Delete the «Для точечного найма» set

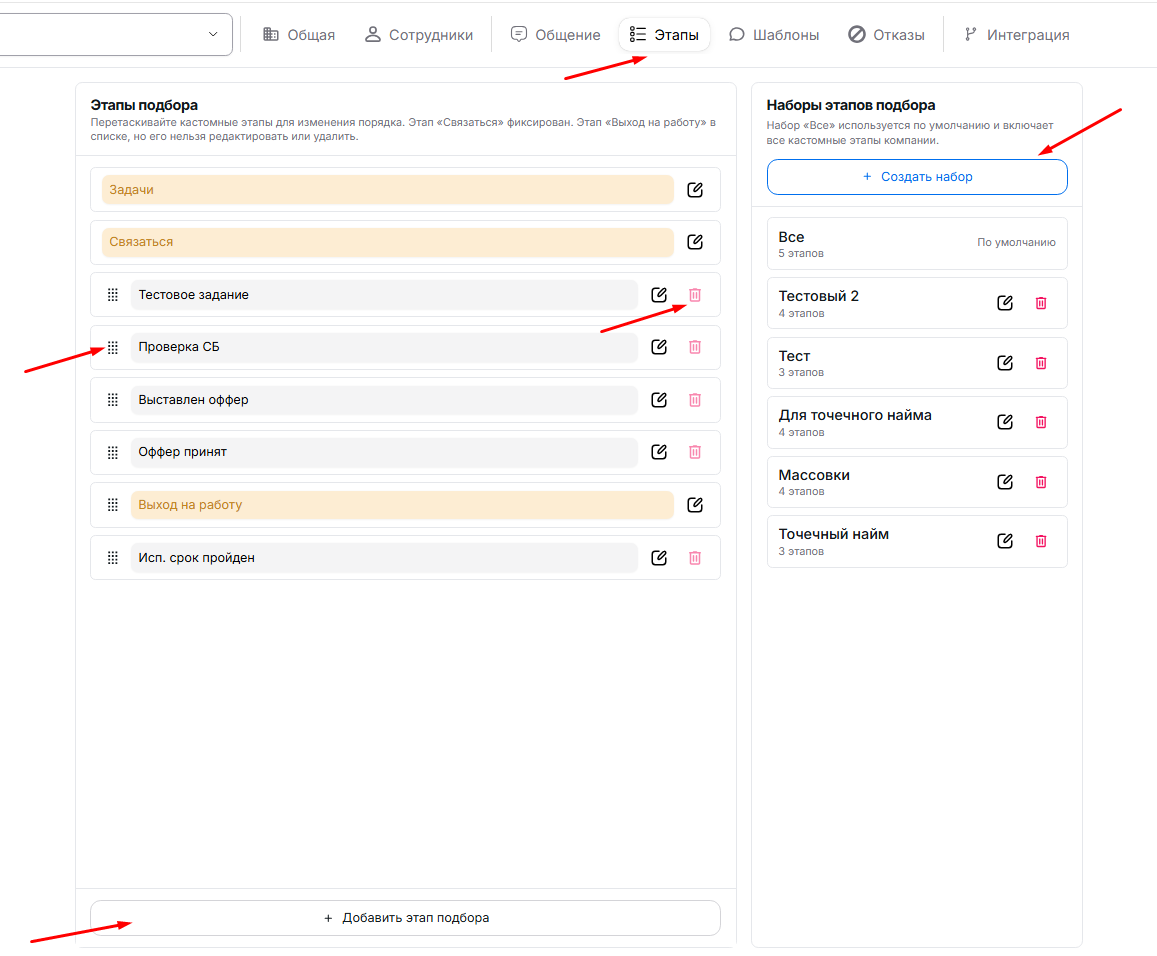pos(1041,422)
